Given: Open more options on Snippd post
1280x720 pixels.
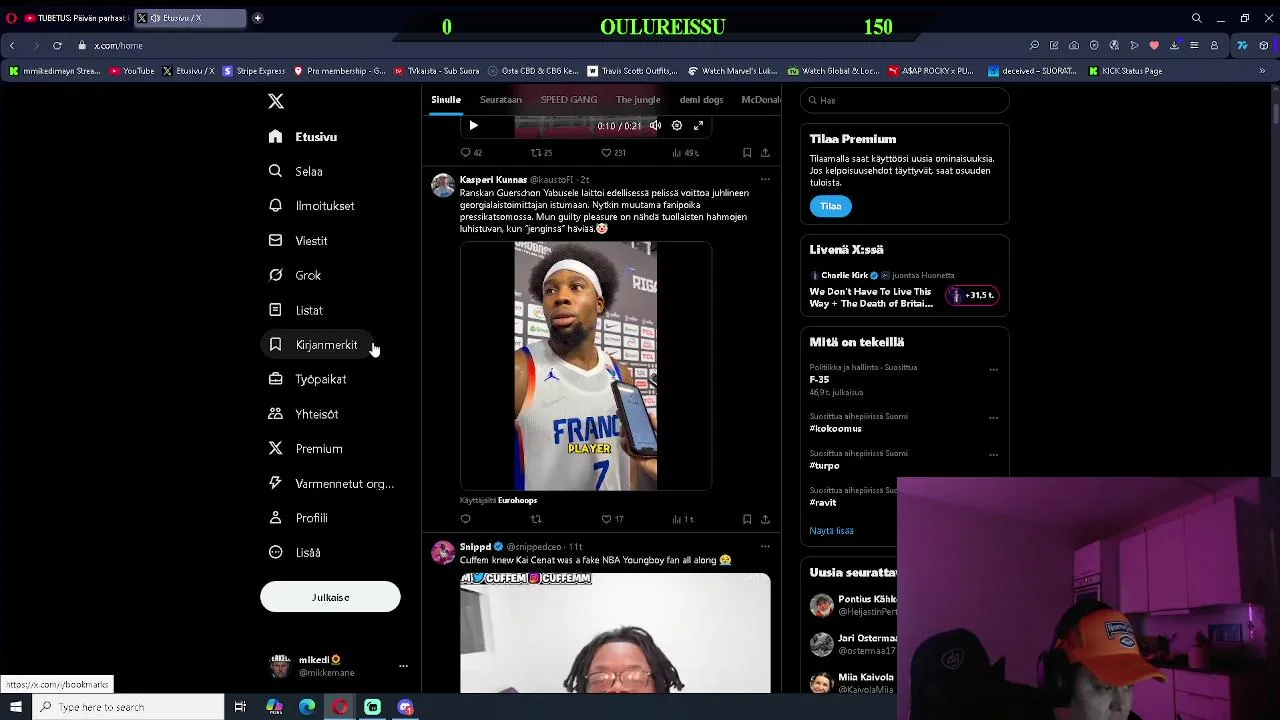Looking at the screenshot, I should click(x=765, y=547).
